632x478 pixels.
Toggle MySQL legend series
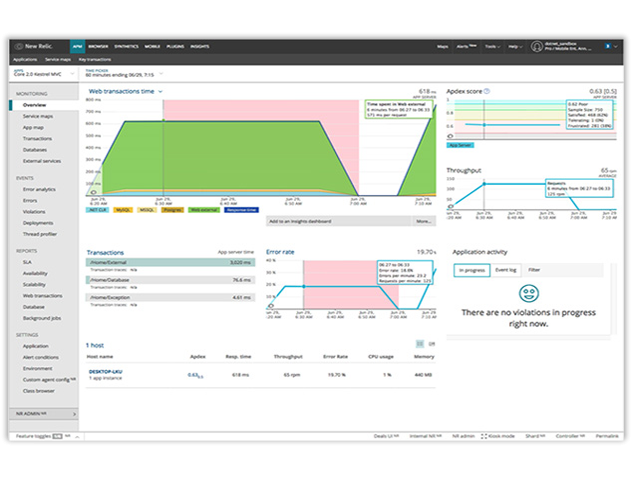click(x=123, y=210)
